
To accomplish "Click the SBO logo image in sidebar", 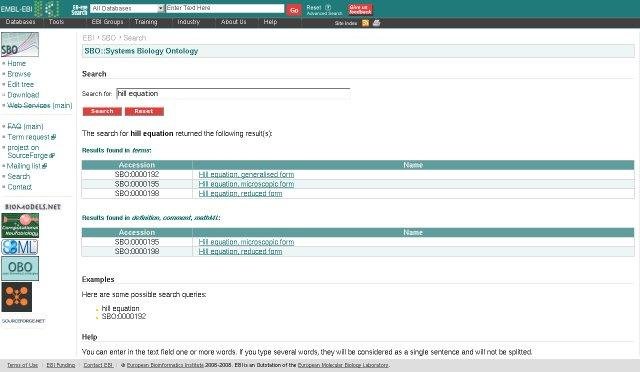I will (x=20, y=45).
